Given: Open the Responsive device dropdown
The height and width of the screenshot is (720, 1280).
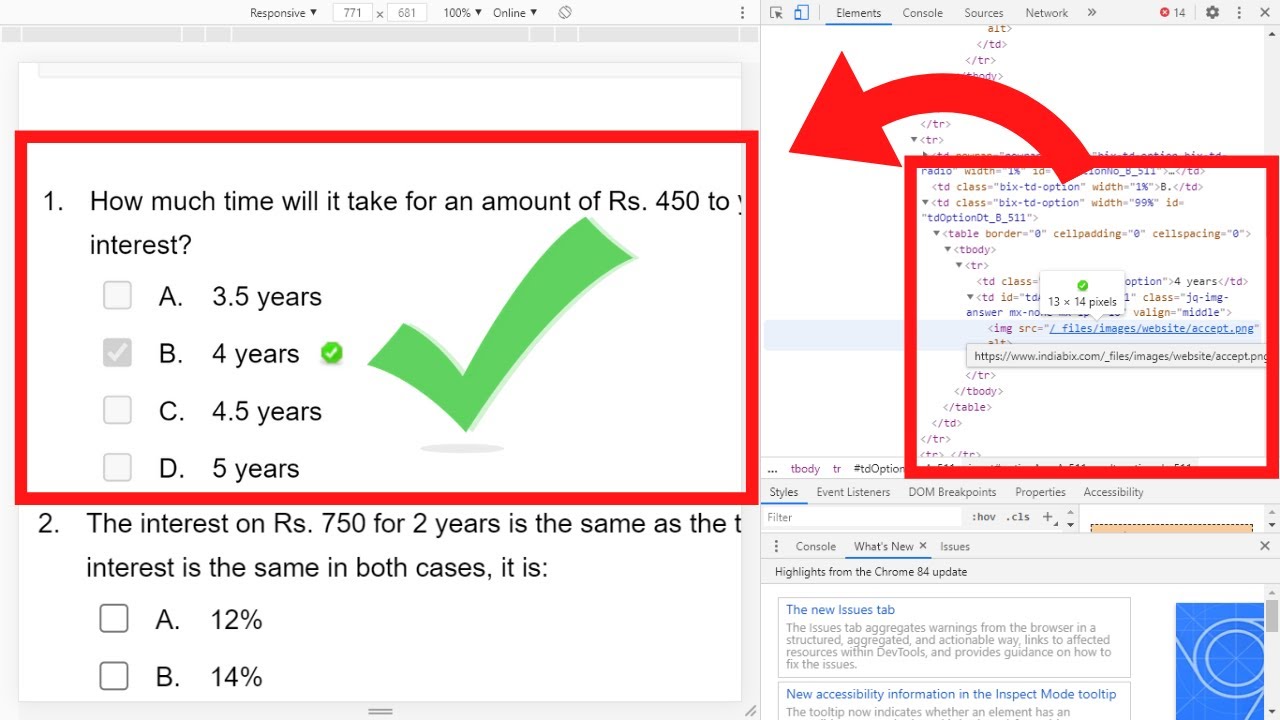Looking at the screenshot, I should point(284,13).
